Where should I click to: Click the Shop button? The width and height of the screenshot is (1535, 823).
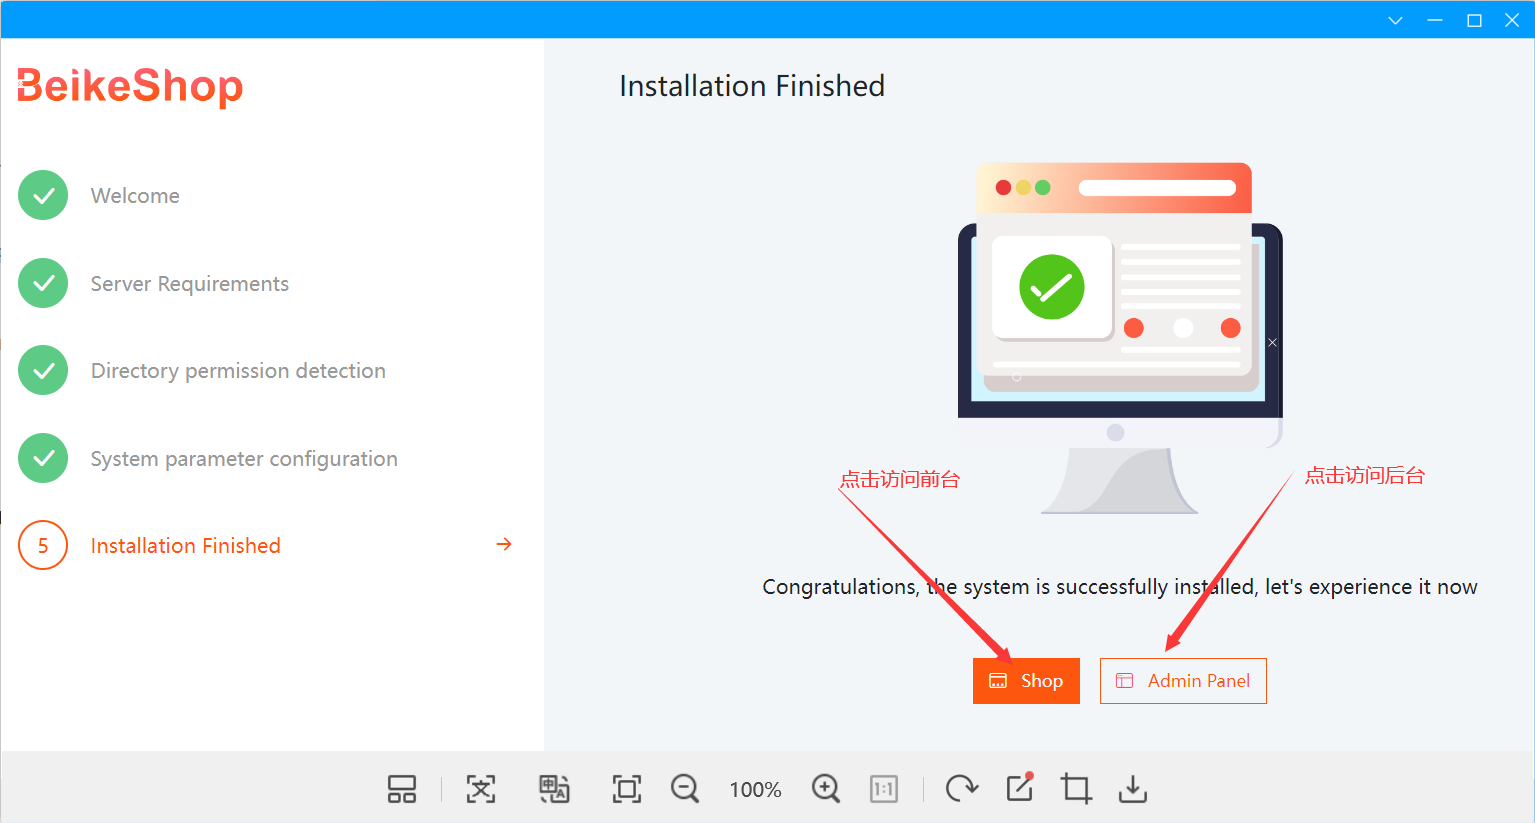(1026, 681)
